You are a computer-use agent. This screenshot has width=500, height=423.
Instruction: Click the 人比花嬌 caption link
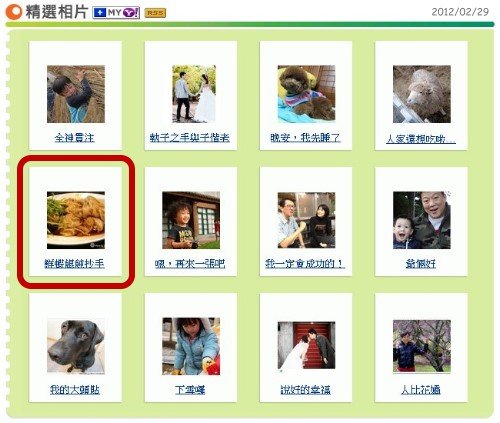pyautogui.click(x=421, y=390)
